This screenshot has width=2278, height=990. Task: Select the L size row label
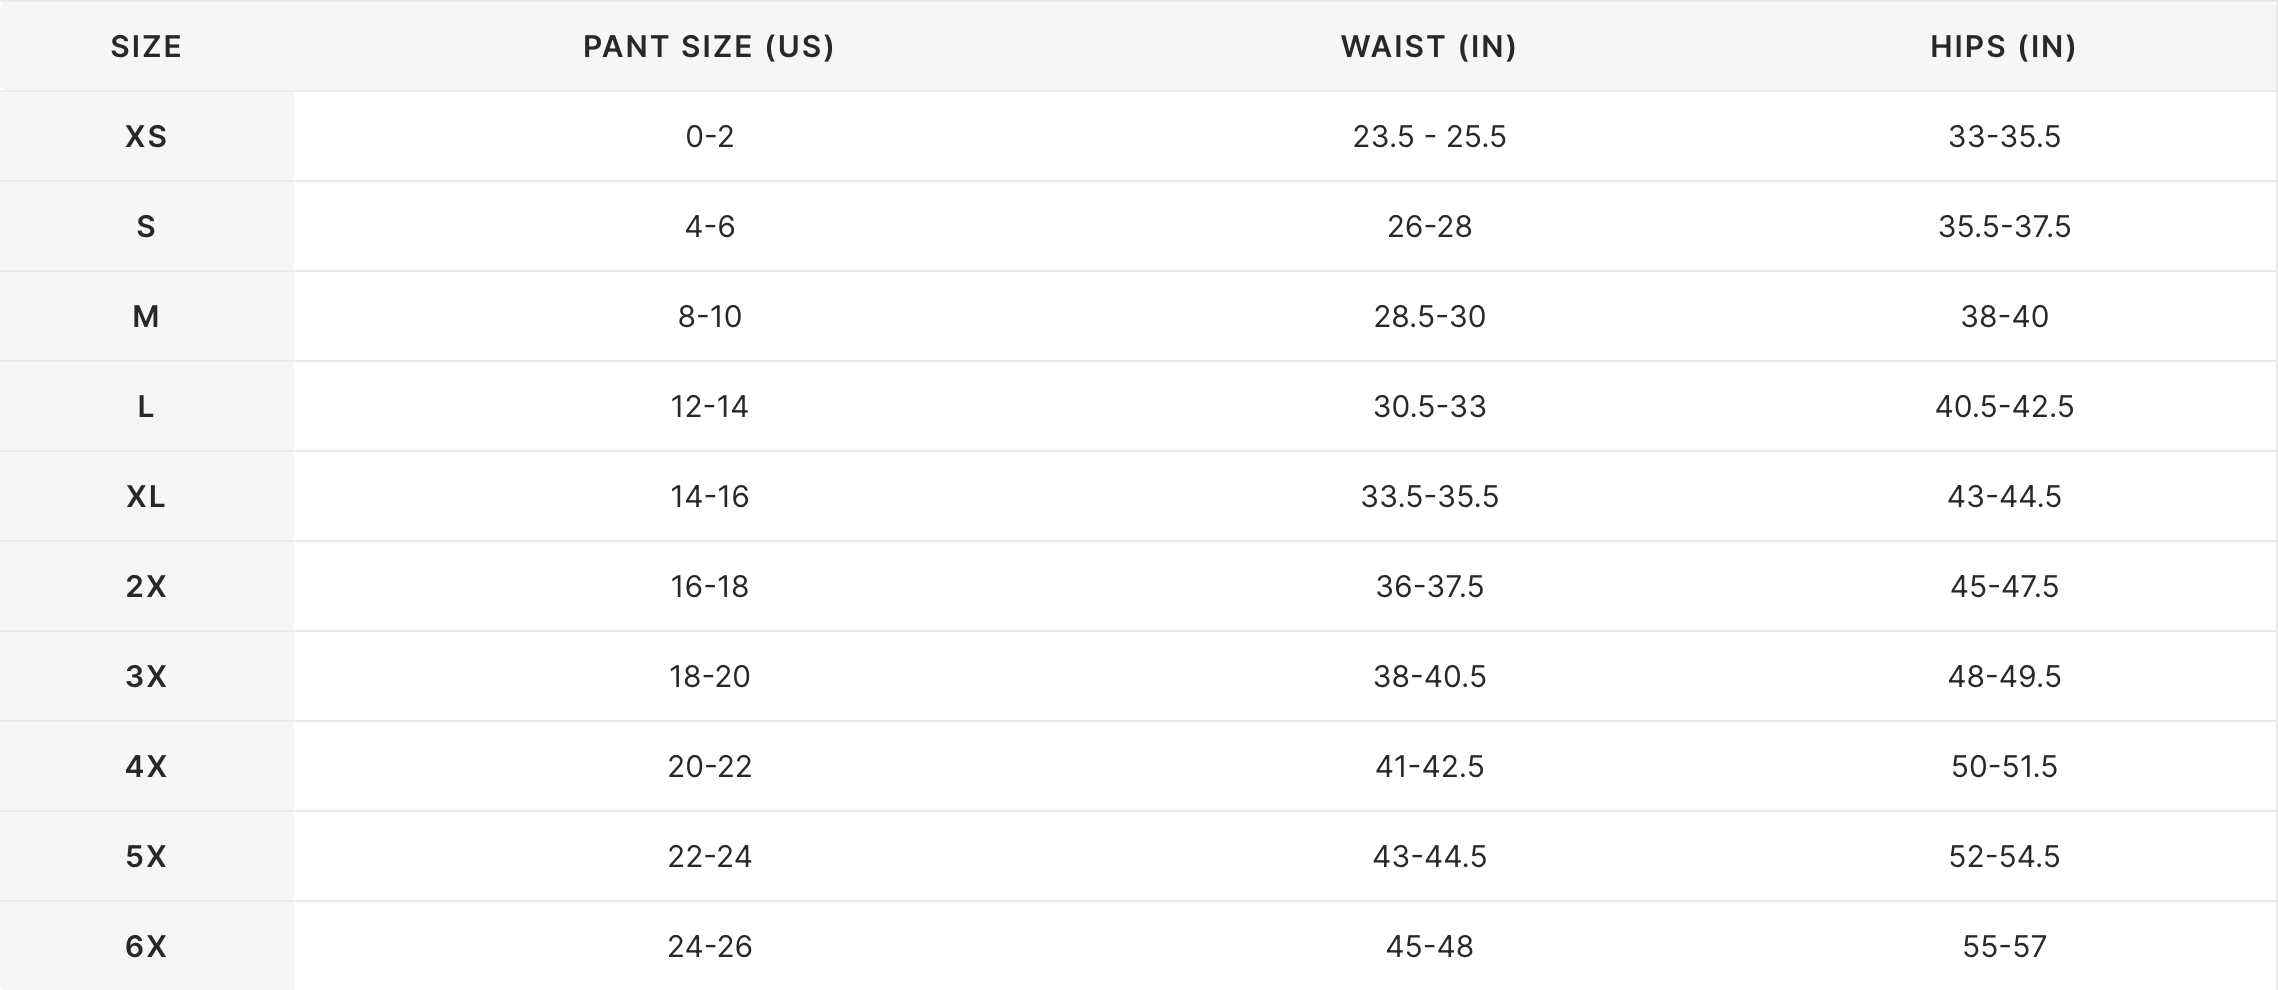tap(146, 407)
